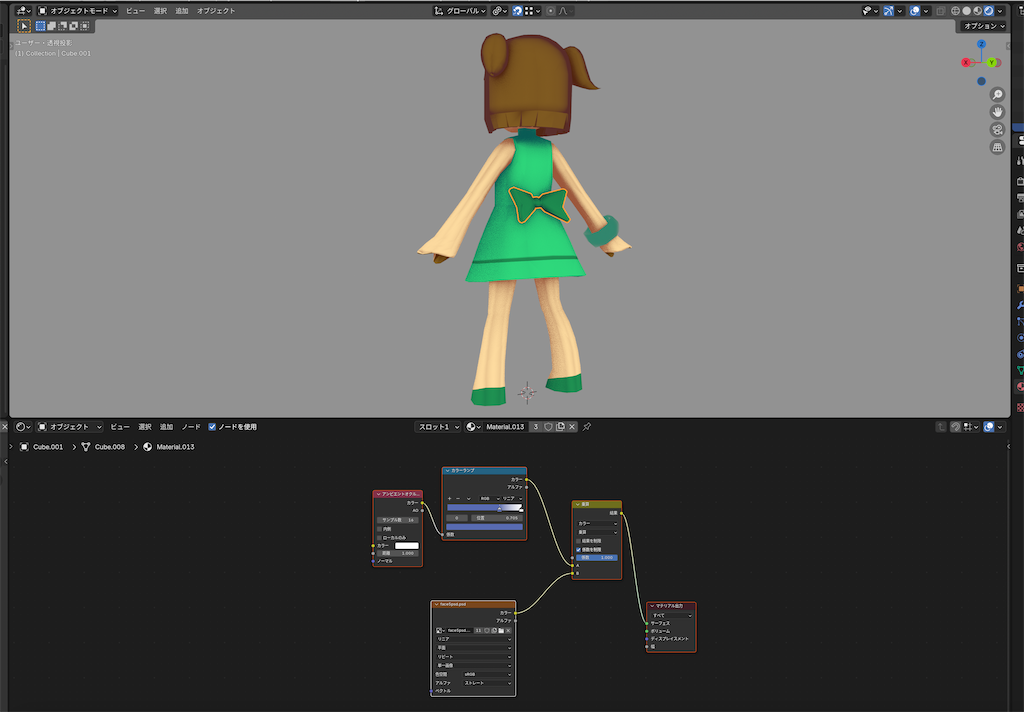This screenshot has width=1024, height=712.
Task: Open すべて target dropdown in Material Output
Action: pyautogui.click(x=671, y=615)
